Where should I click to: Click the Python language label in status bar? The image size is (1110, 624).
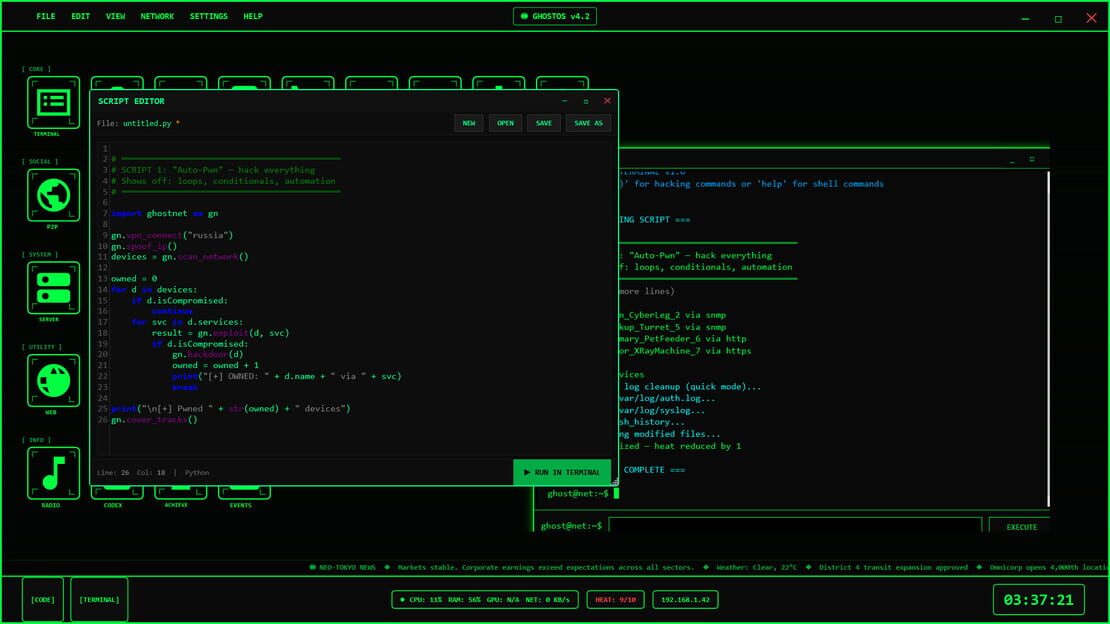pos(197,472)
